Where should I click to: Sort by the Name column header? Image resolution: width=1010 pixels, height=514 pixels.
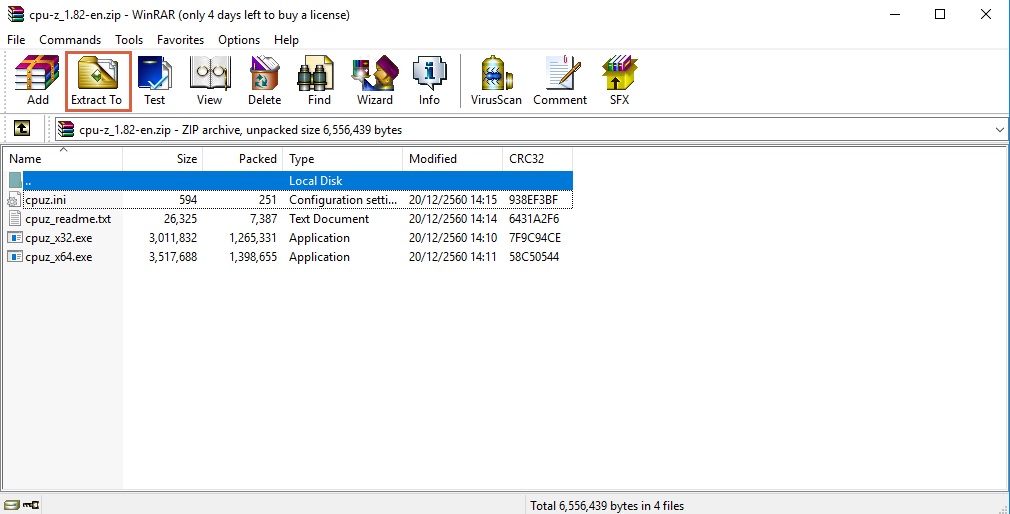(63, 158)
